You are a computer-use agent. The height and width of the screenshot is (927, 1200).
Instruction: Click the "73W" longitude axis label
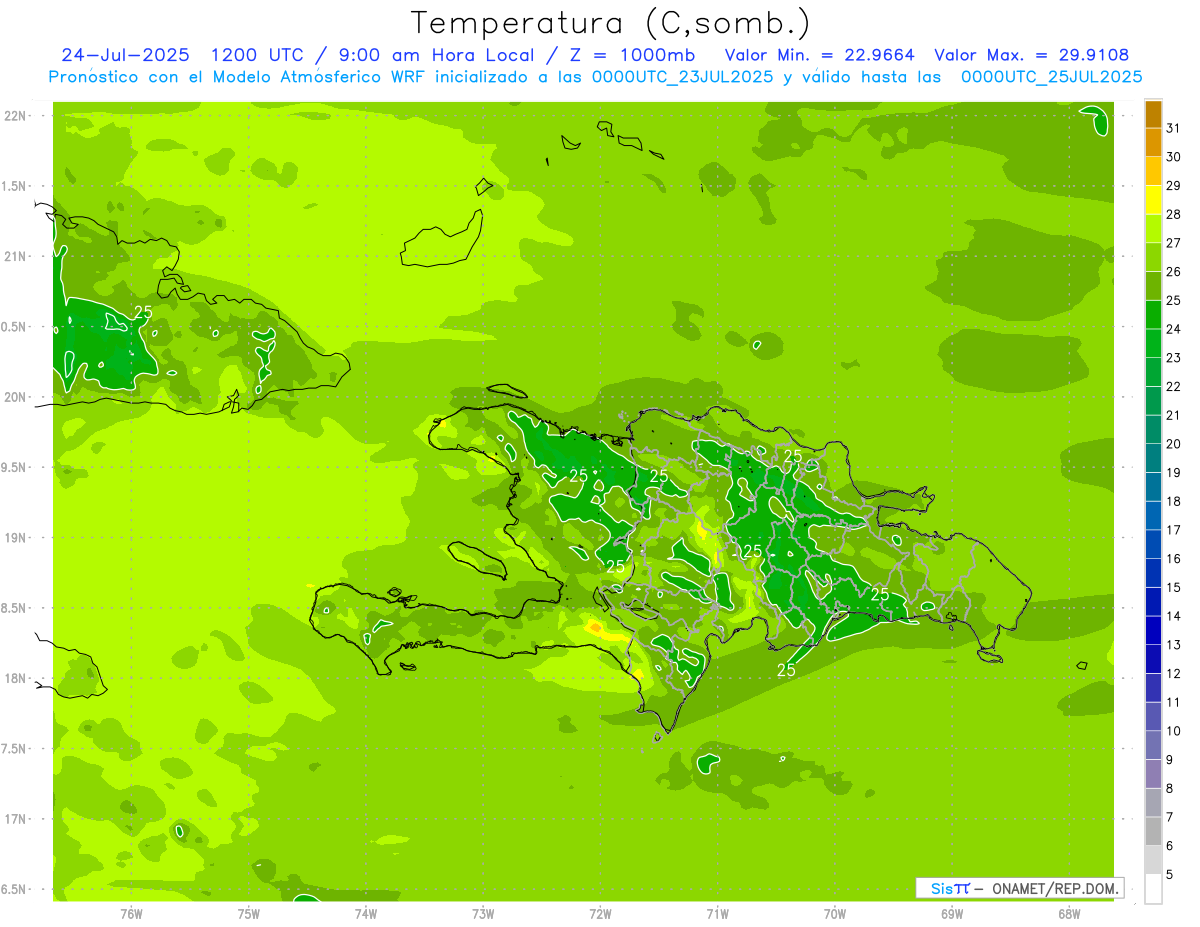click(483, 914)
